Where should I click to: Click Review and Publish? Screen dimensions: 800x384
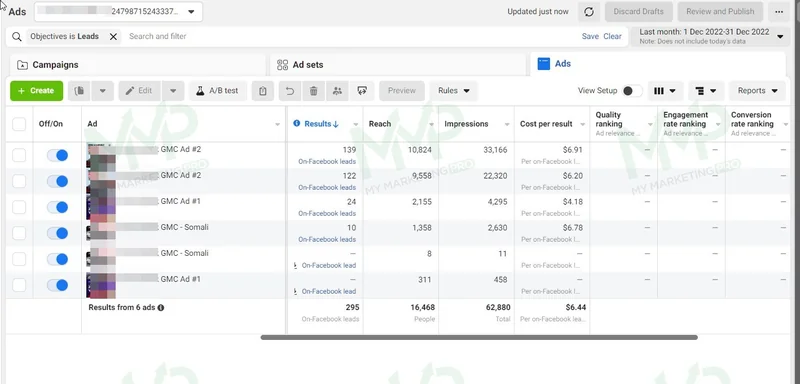click(720, 12)
